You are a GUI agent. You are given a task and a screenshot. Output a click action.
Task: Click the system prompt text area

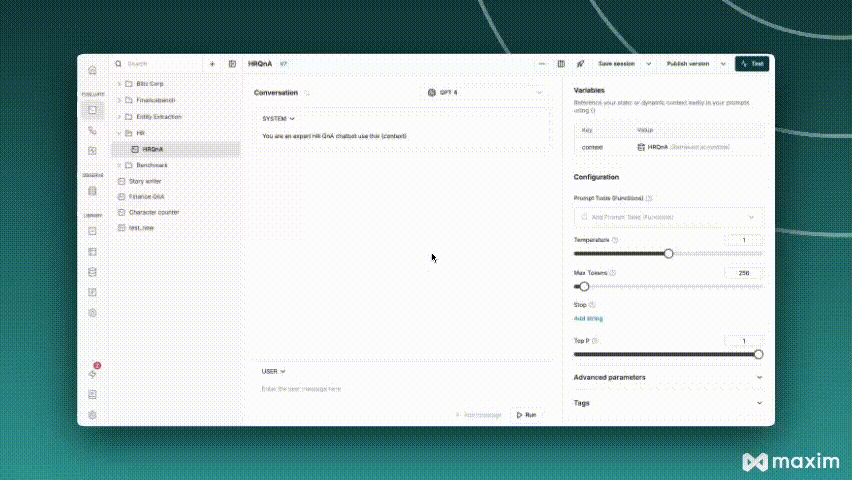403,136
